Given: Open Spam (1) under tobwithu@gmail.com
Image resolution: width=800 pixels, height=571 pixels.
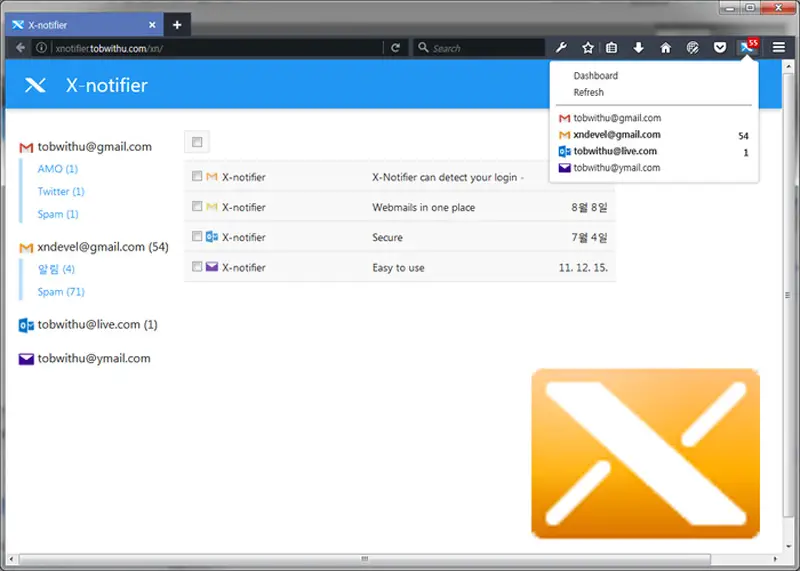Looking at the screenshot, I should pos(58,214).
